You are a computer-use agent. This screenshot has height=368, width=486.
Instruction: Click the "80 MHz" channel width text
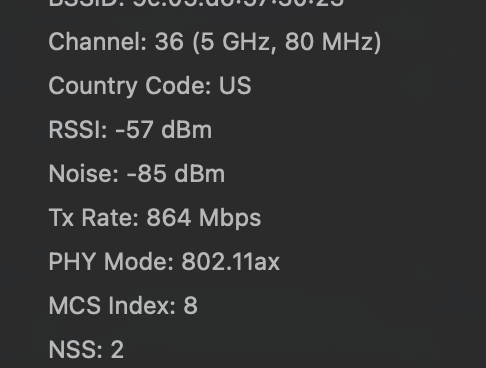(329, 42)
